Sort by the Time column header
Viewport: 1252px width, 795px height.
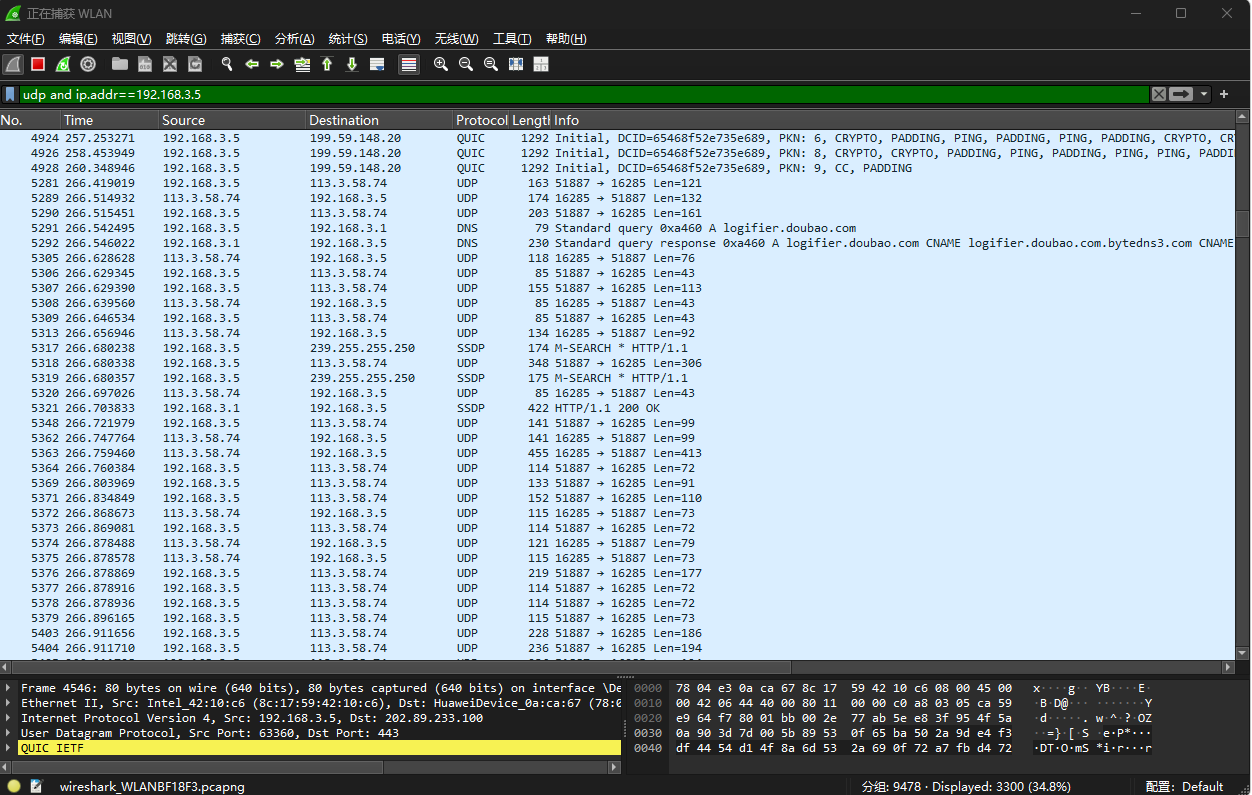click(x=109, y=120)
